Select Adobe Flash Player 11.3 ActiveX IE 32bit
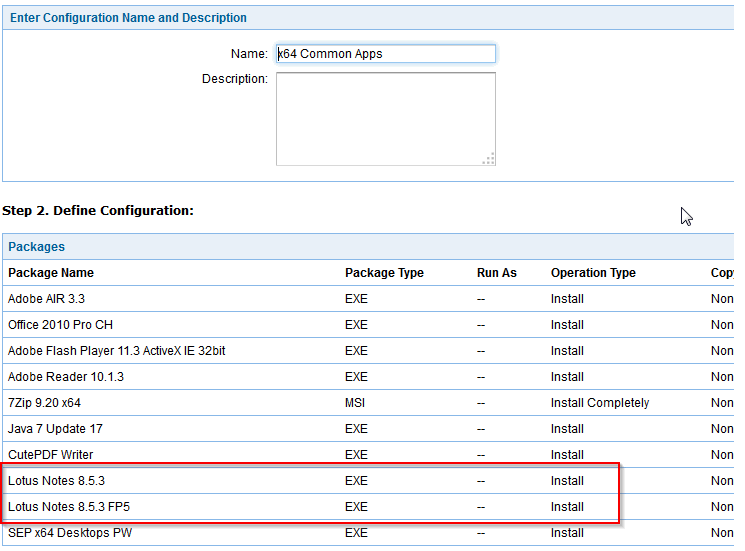Viewport: 745px width, 551px height. click(116, 351)
